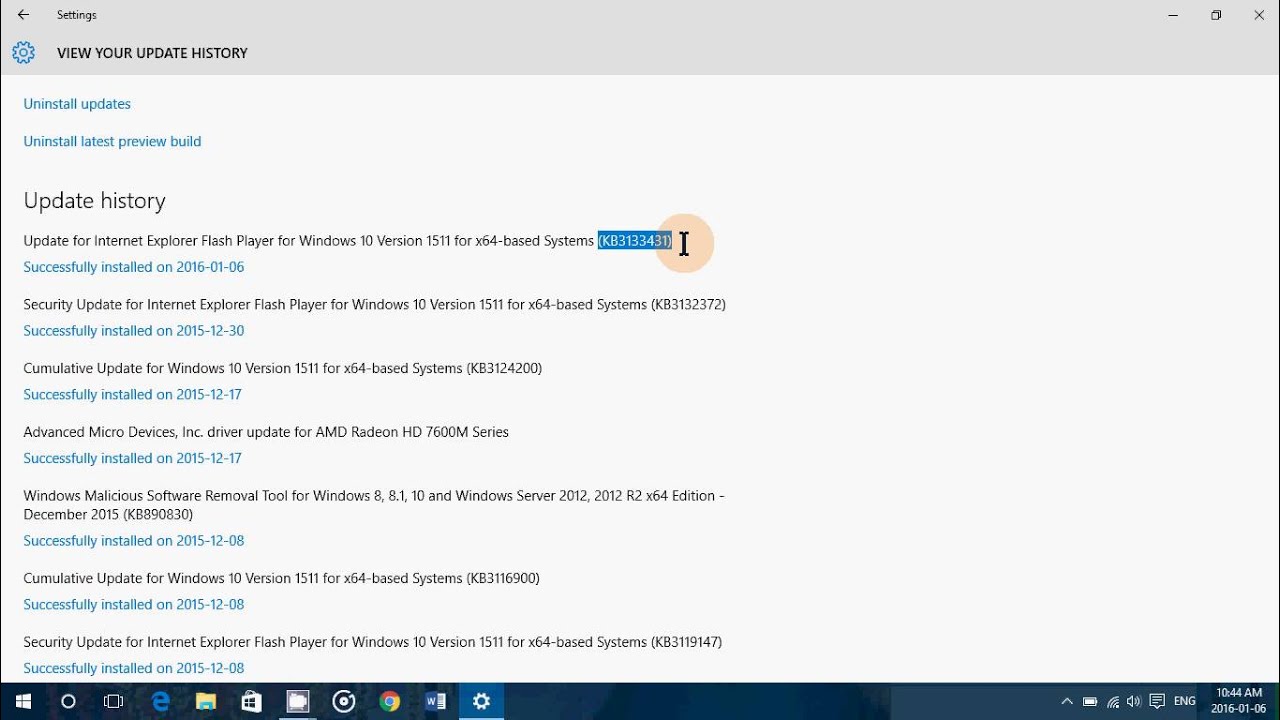Show hidden system tray icons
Viewport: 1280px width, 720px height.
click(x=1067, y=702)
